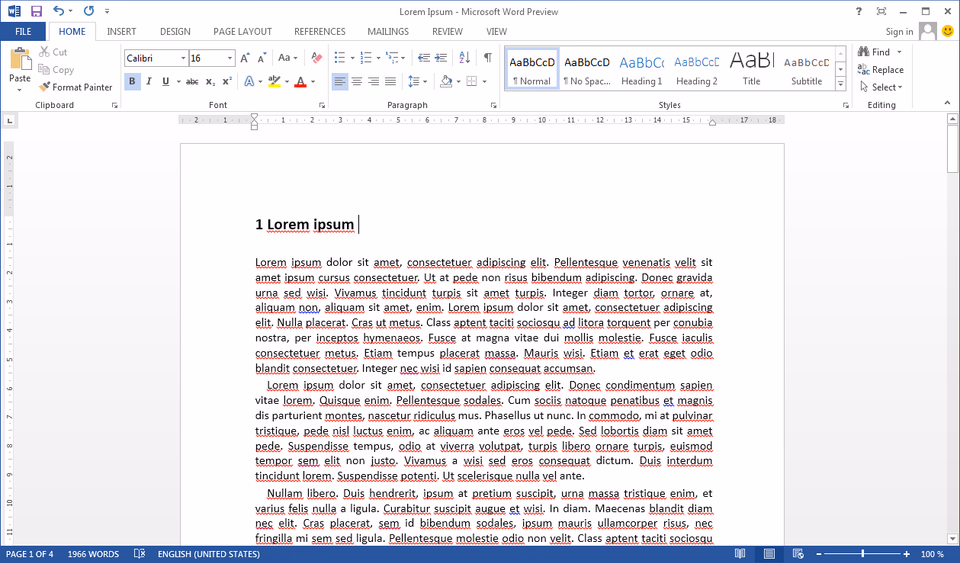Apply the Title style
960x563 pixels.
pyautogui.click(x=752, y=69)
